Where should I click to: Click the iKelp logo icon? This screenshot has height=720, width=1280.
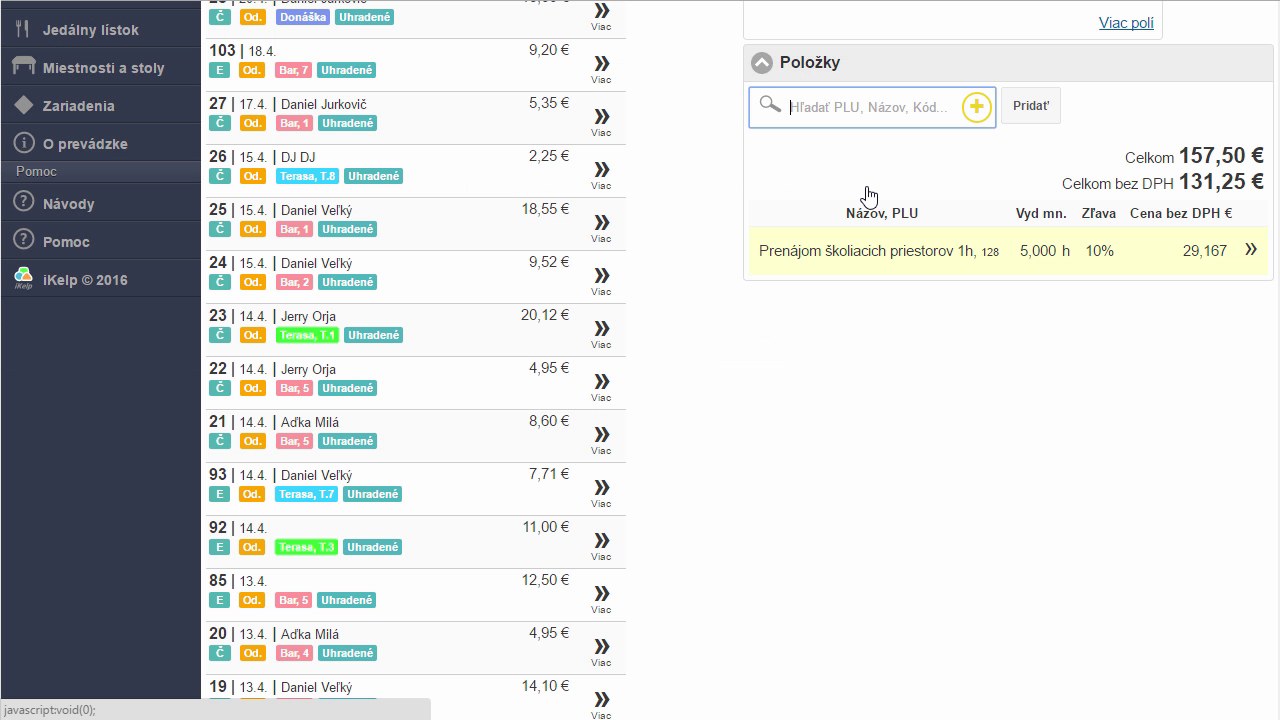[x=23, y=279]
